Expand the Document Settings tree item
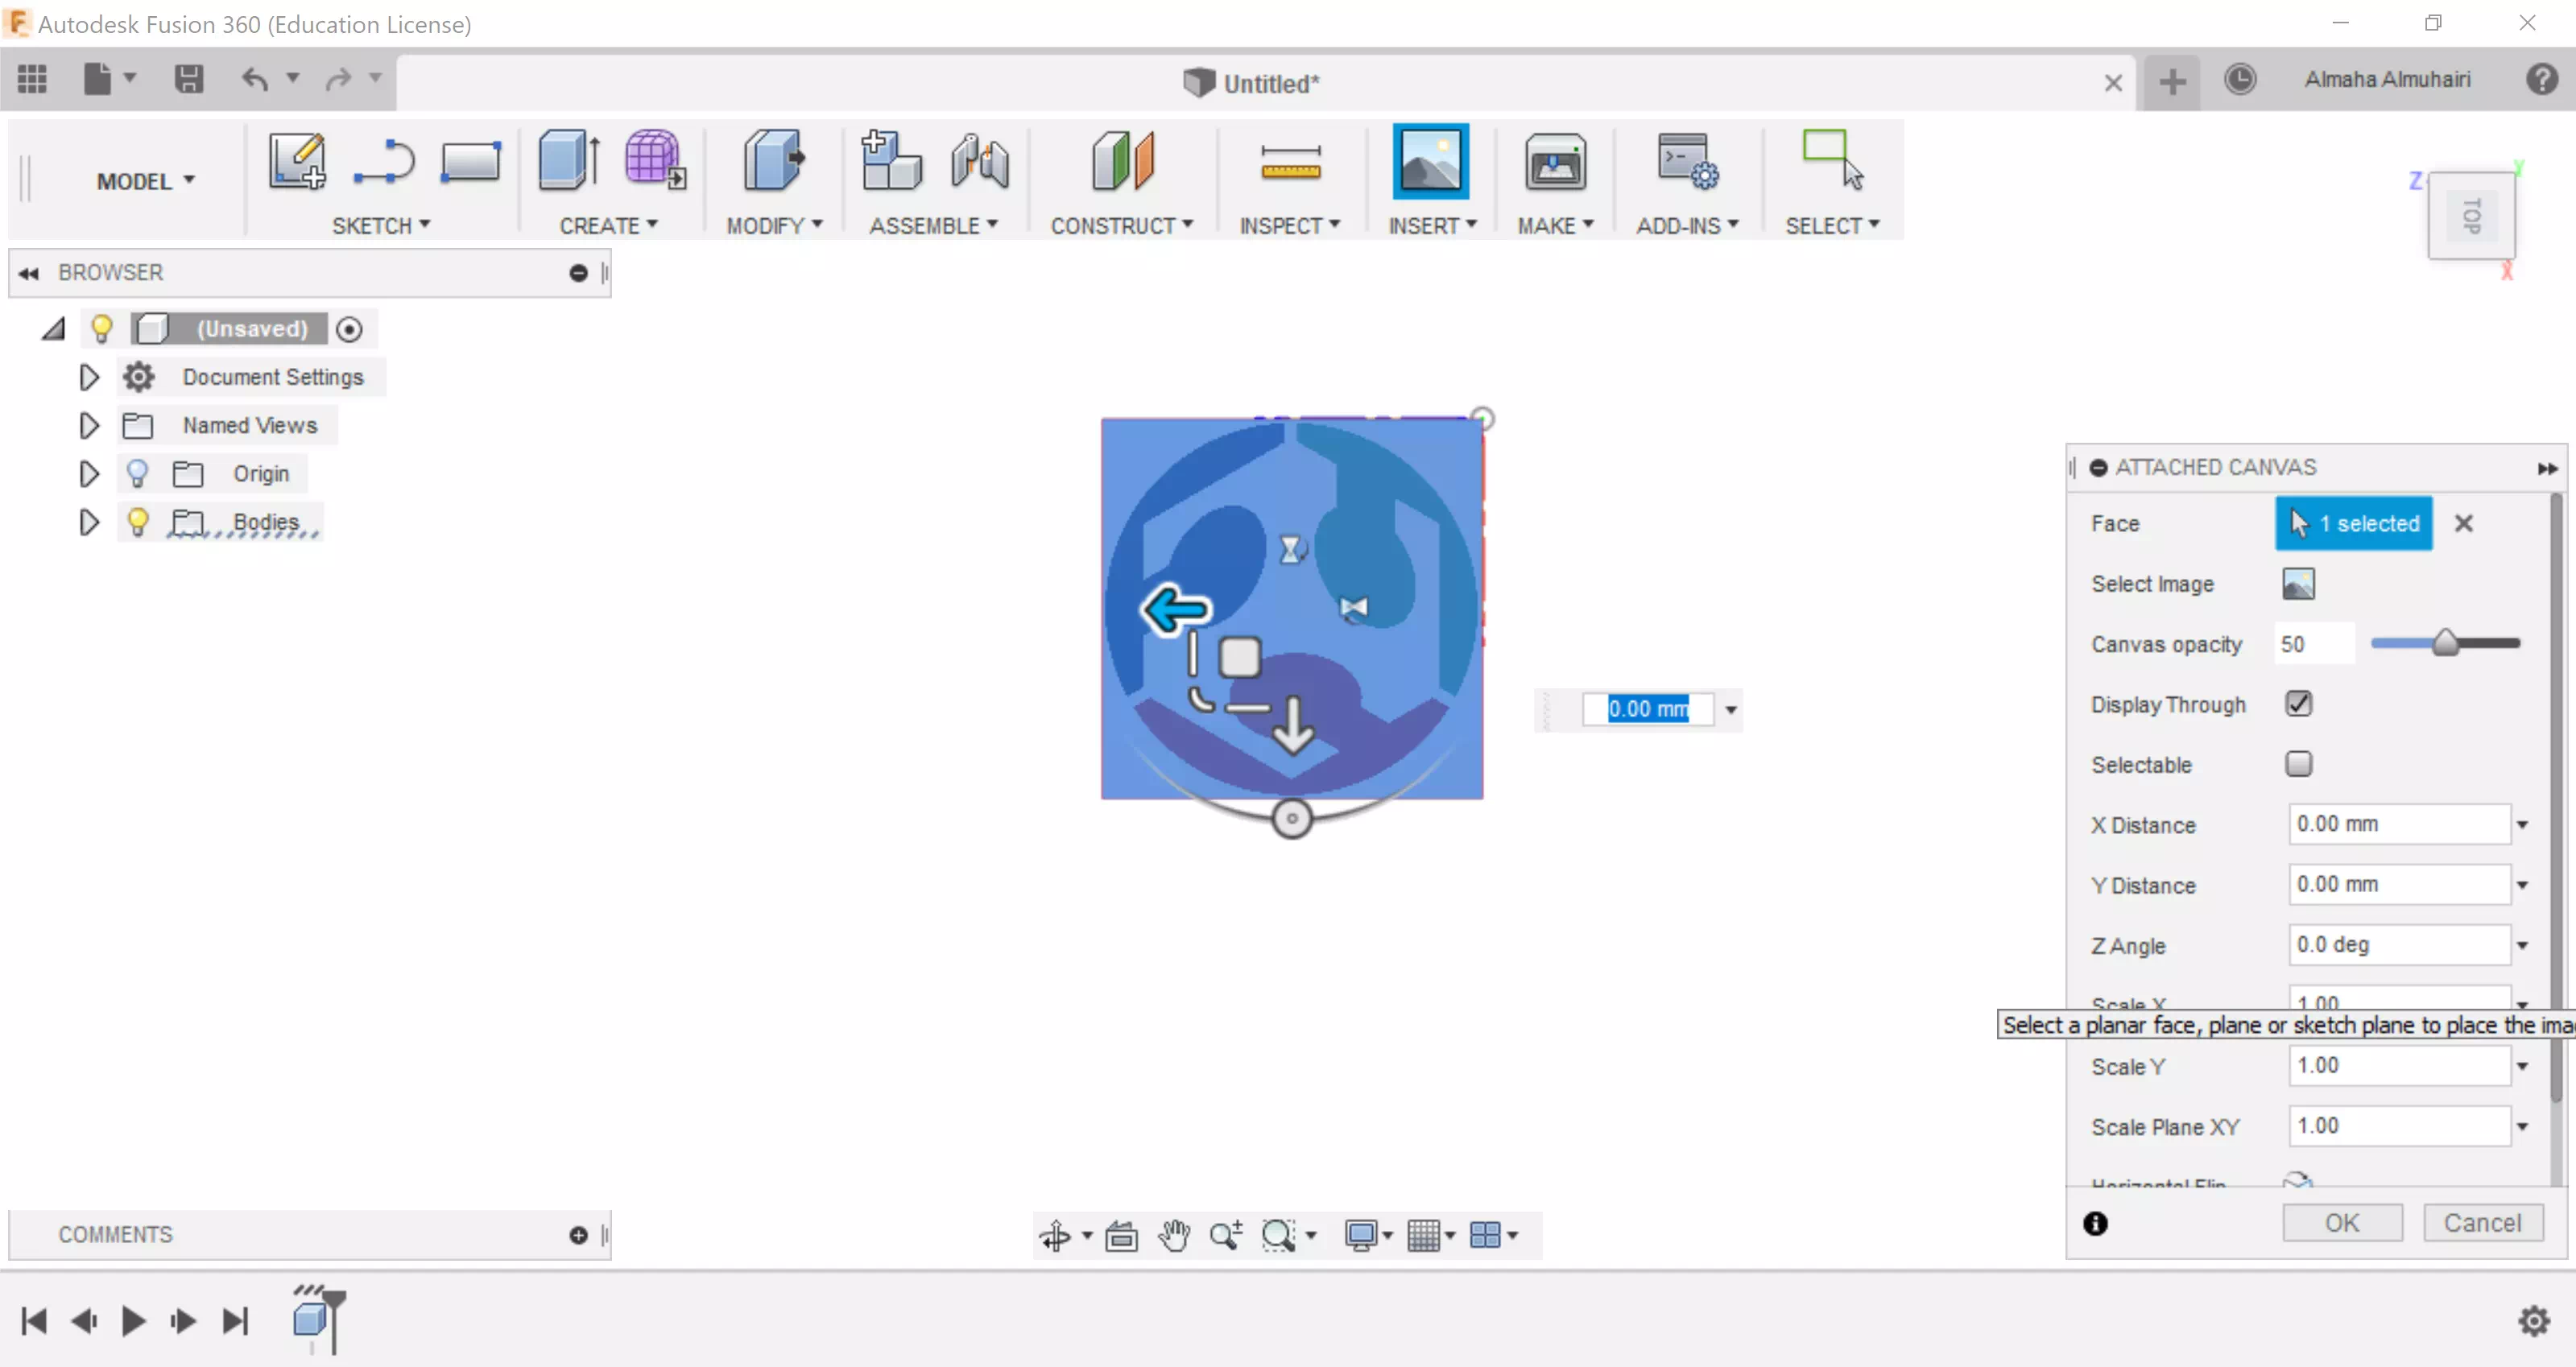 tap(88, 376)
